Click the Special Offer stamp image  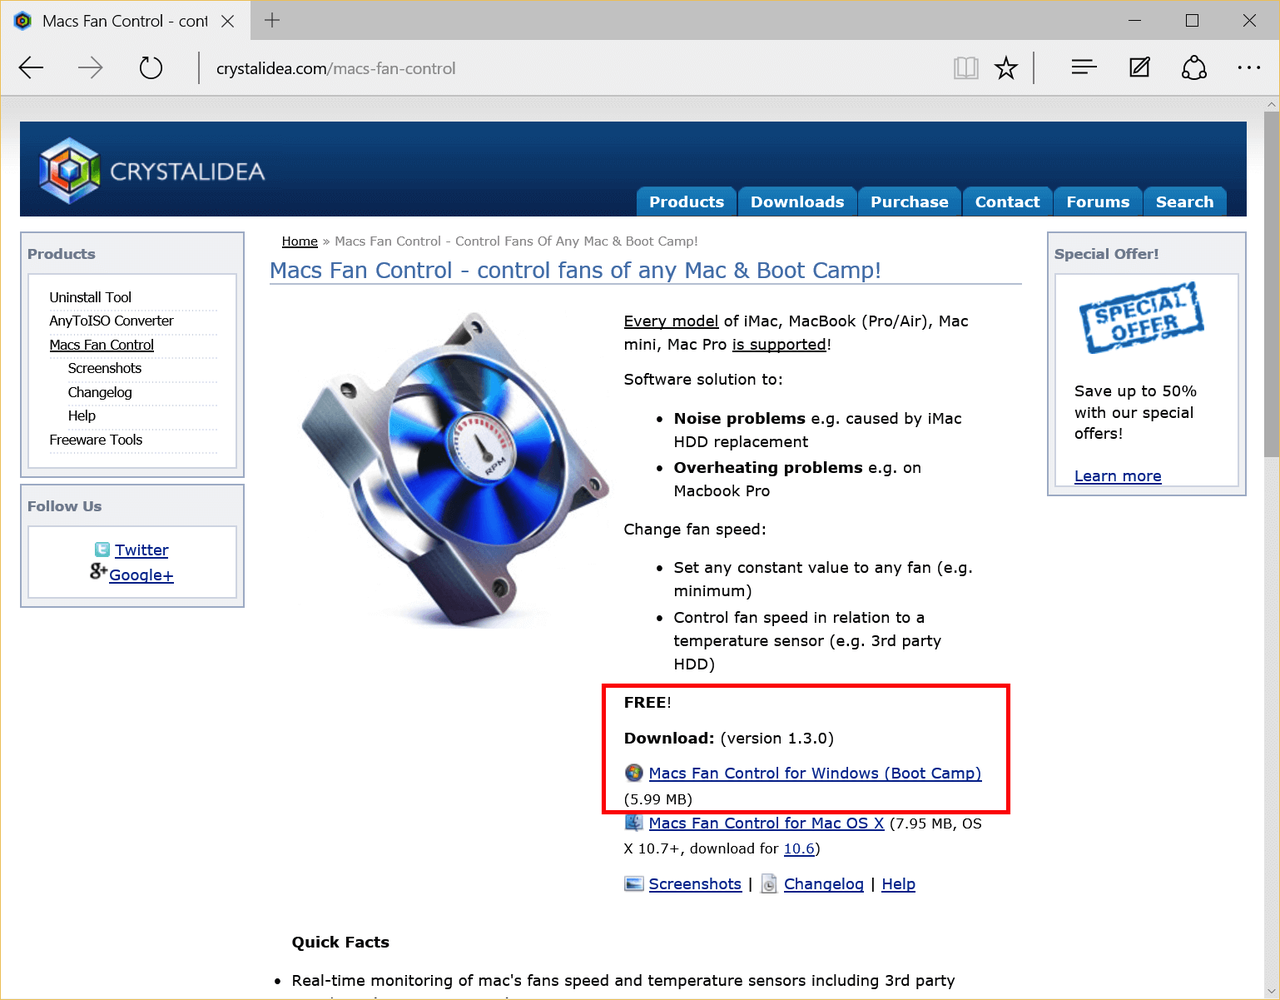pos(1141,318)
